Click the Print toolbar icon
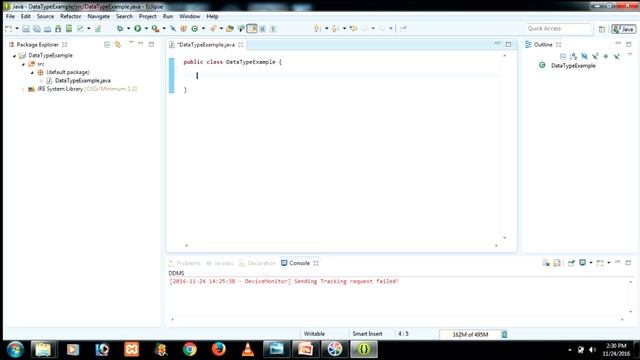Viewport: 640px width, 360px height. 47,29
